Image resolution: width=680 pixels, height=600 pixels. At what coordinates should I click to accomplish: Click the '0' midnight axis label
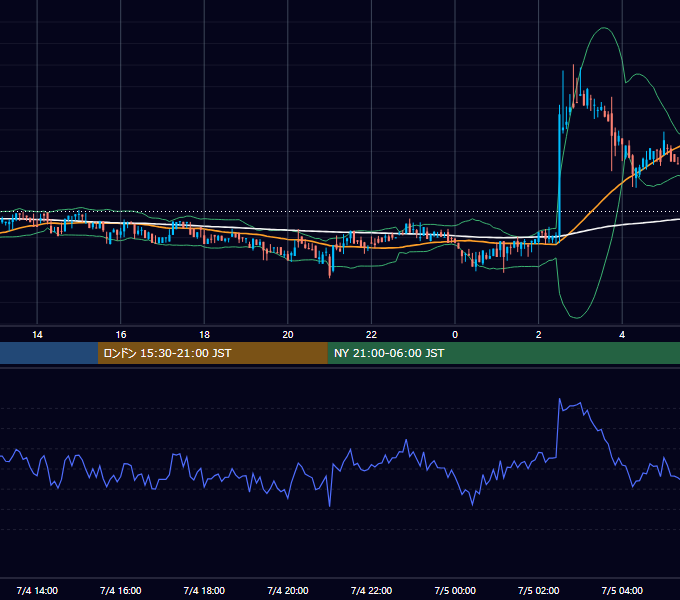[x=455, y=335]
